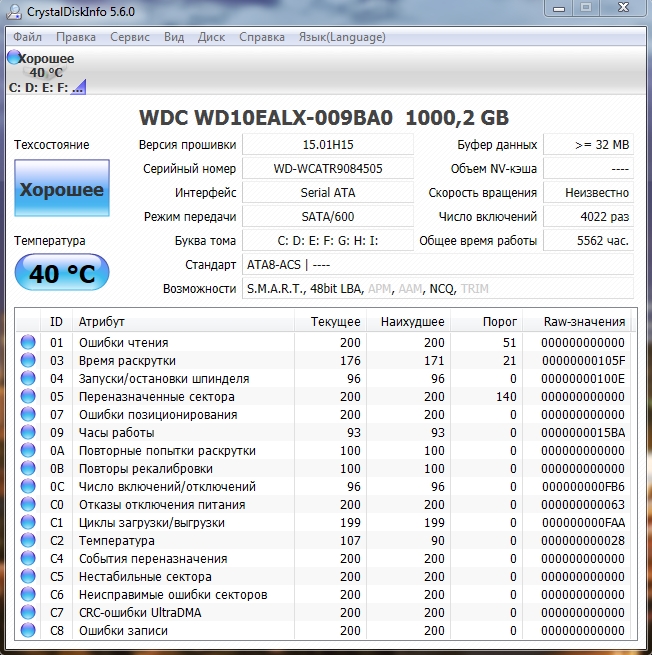Click raw value 0000000105F

pyautogui.click(x=583, y=360)
